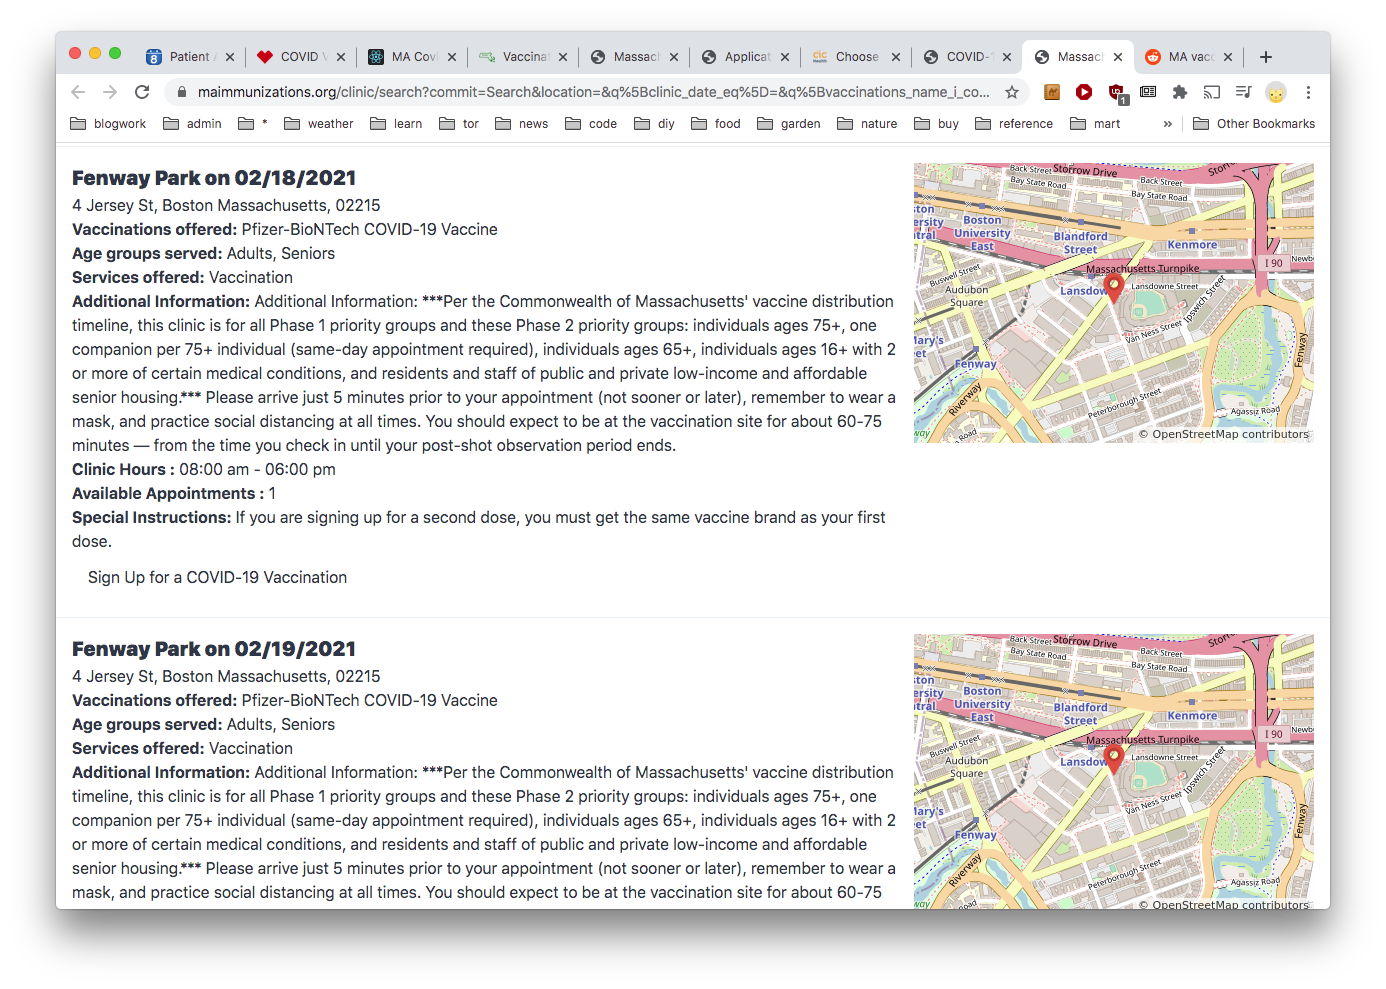
Task: Click the red play button extension icon
Action: [x=1084, y=92]
